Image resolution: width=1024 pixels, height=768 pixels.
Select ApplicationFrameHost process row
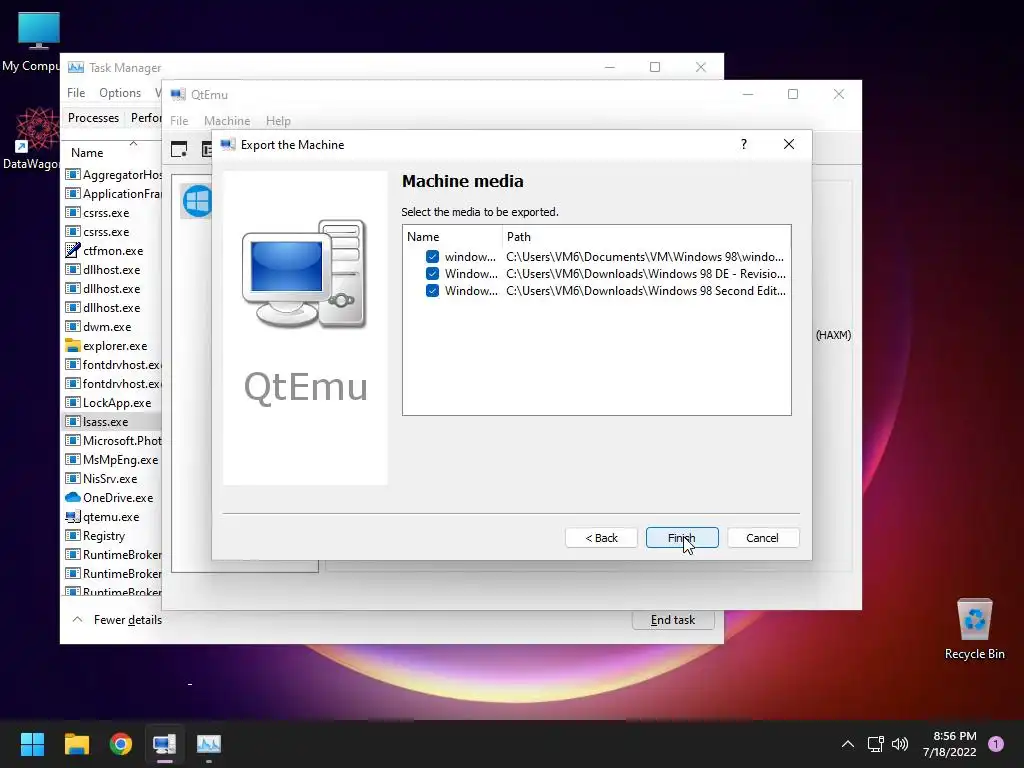[x=112, y=194]
